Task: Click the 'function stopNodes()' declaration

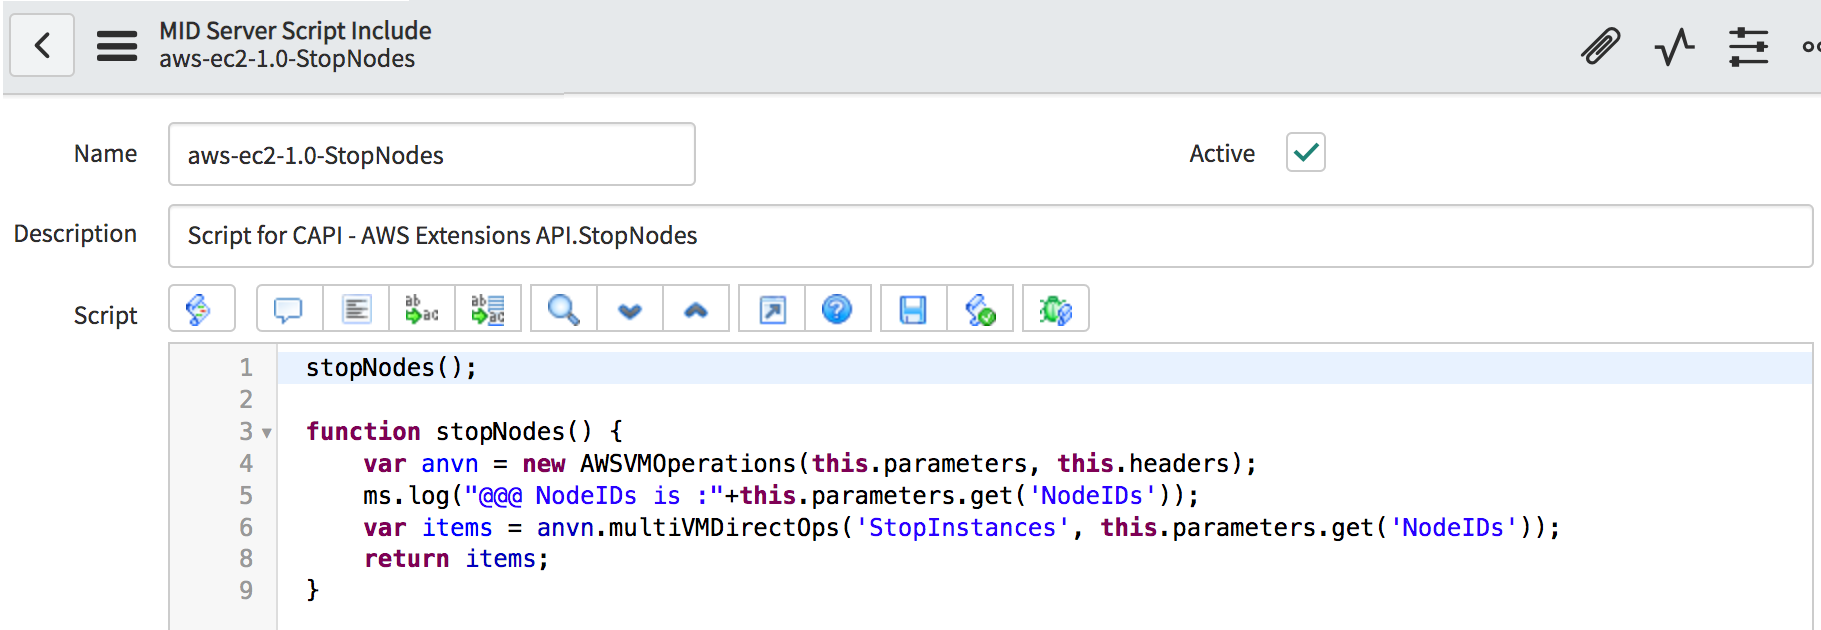Action: (x=449, y=432)
